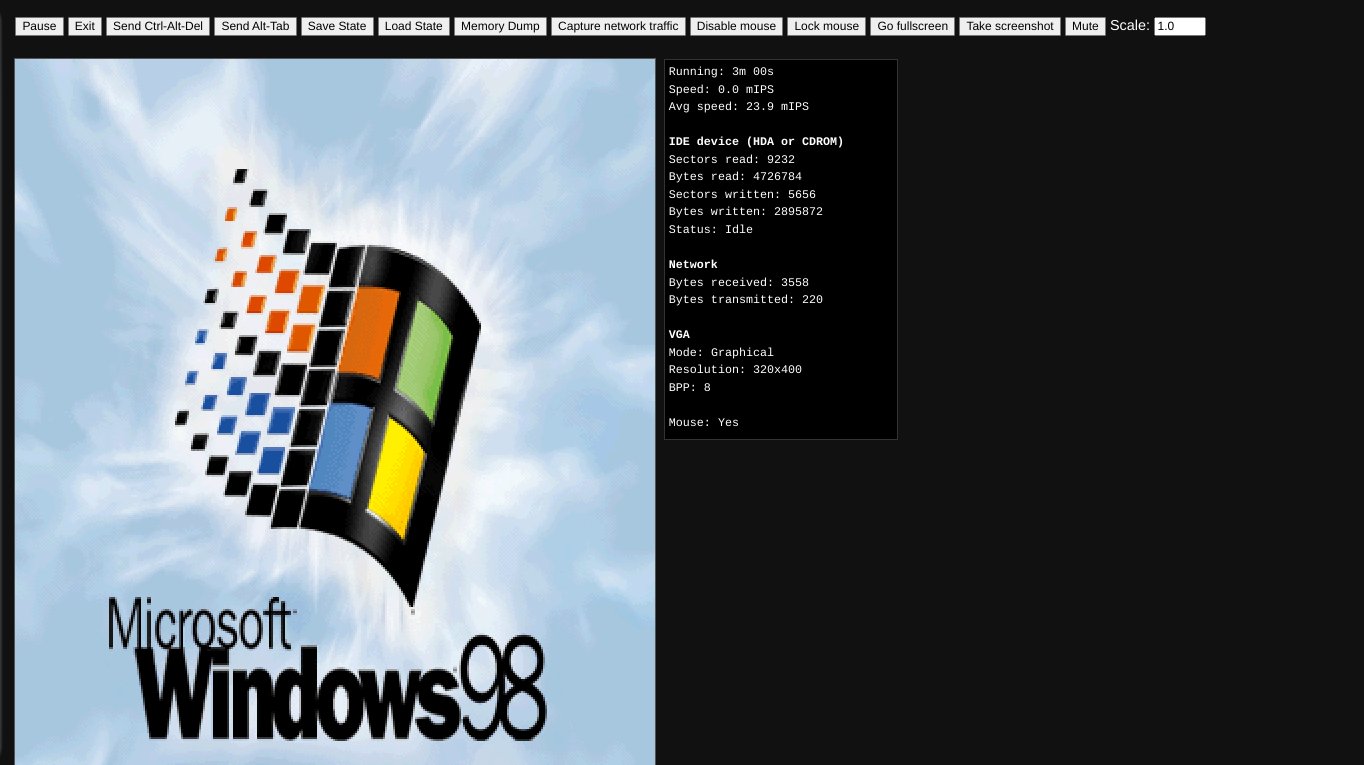The width and height of the screenshot is (1364, 765).
Task: Click the 'Network' heading
Action: coord(693,265)
